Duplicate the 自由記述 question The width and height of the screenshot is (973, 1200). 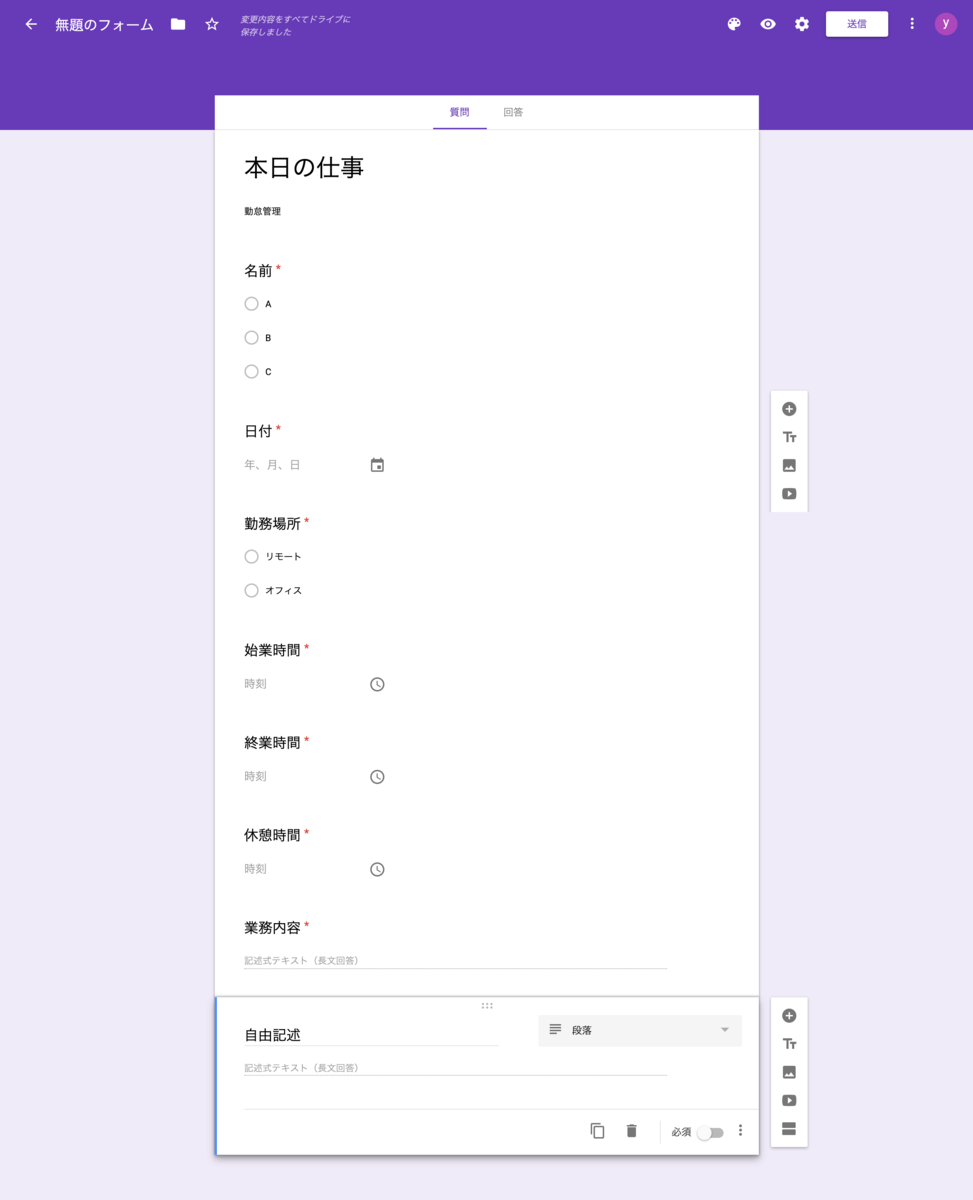(x=597, y=1130)
